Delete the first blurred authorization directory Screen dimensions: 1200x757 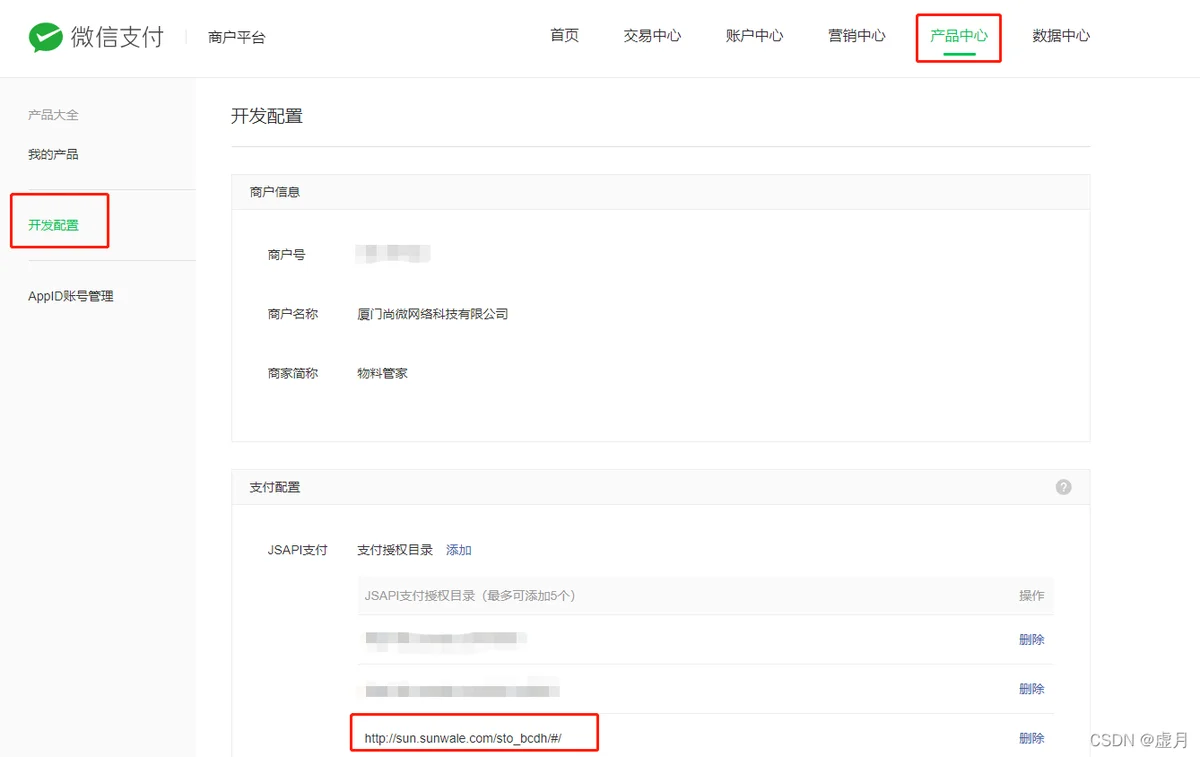pos(1031,639)
